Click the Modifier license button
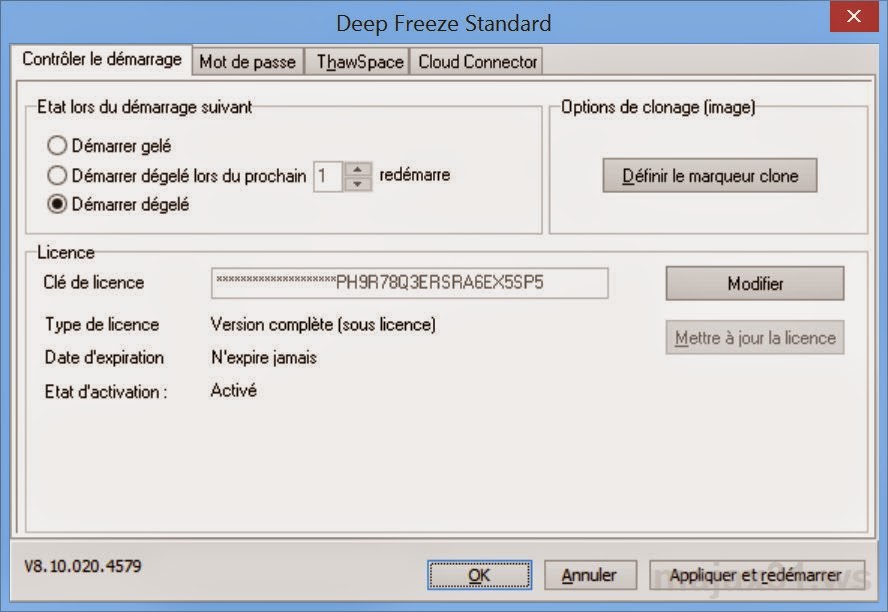The image size is (888, 612). point(755,284)
